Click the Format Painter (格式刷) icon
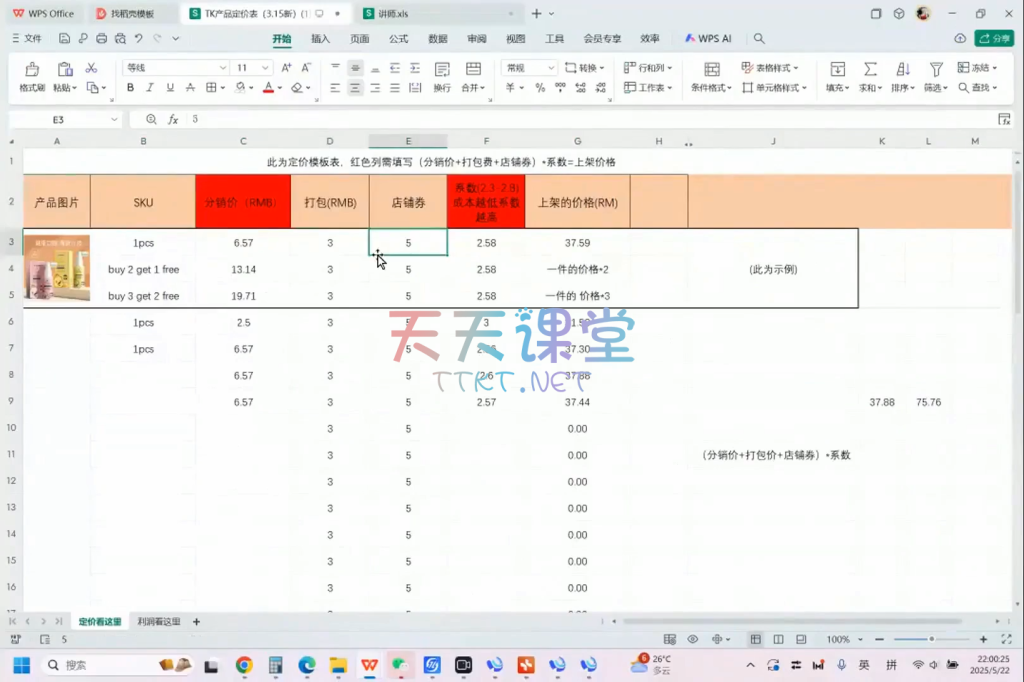1024x682 pixels. 32,69
